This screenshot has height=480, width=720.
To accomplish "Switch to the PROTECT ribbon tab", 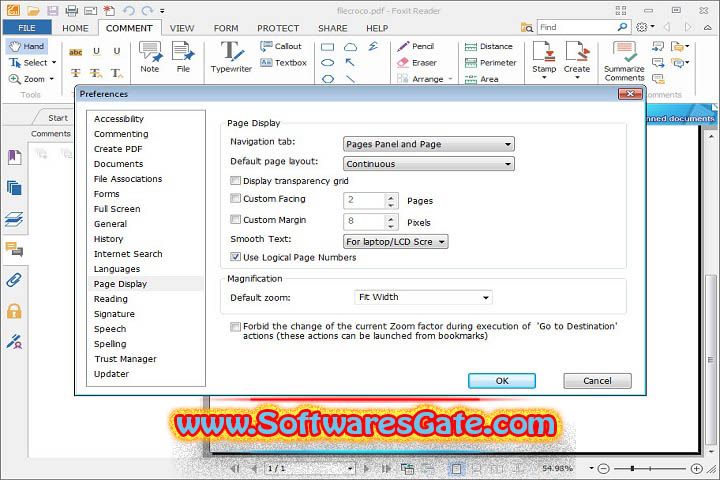I will click(x=278, y=28).
